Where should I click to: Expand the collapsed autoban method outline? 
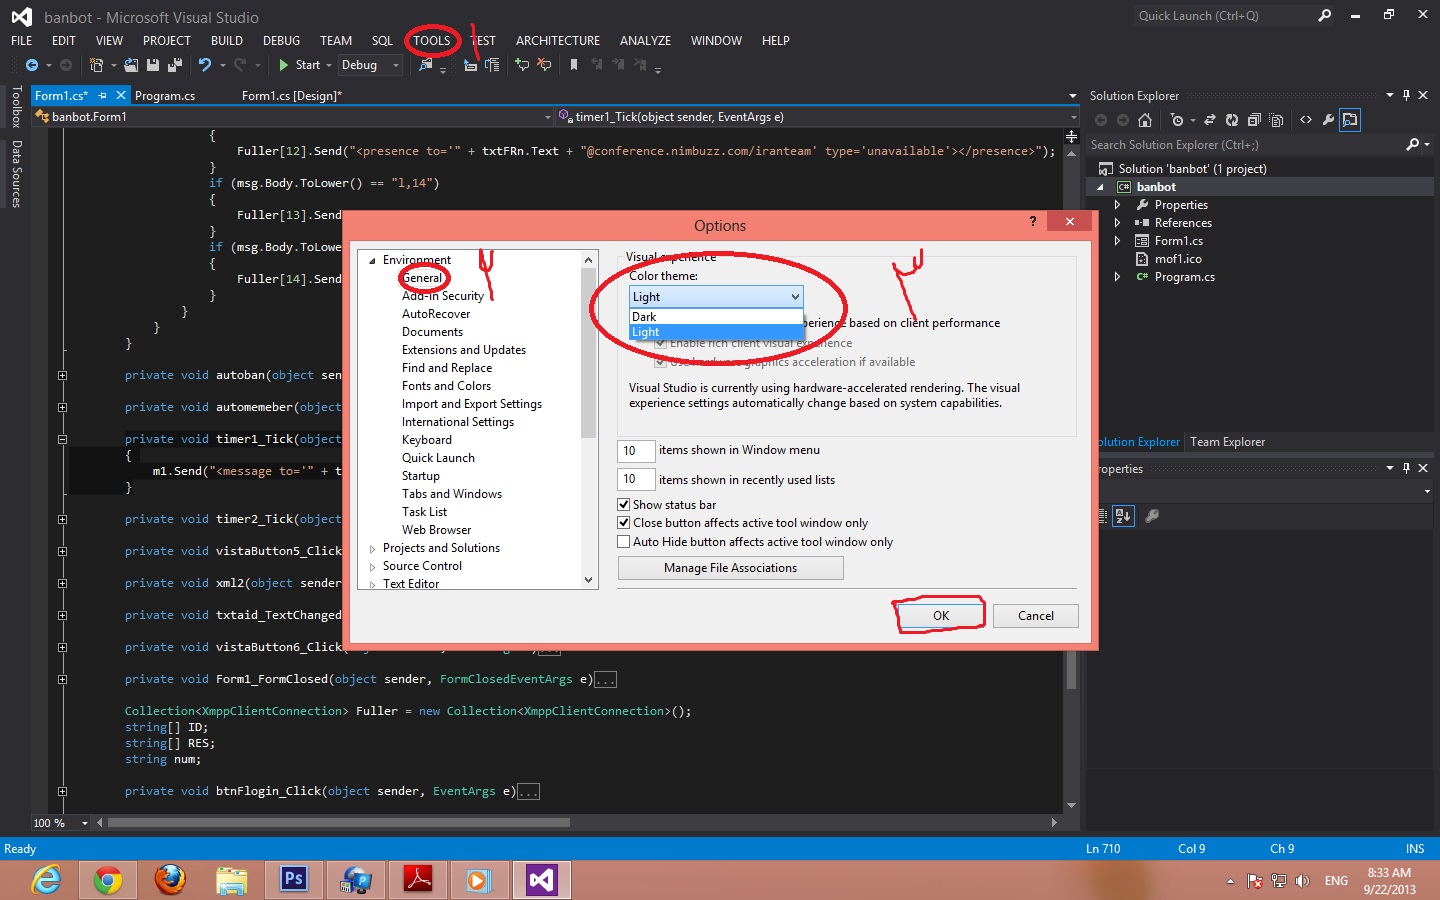point(62,376)
